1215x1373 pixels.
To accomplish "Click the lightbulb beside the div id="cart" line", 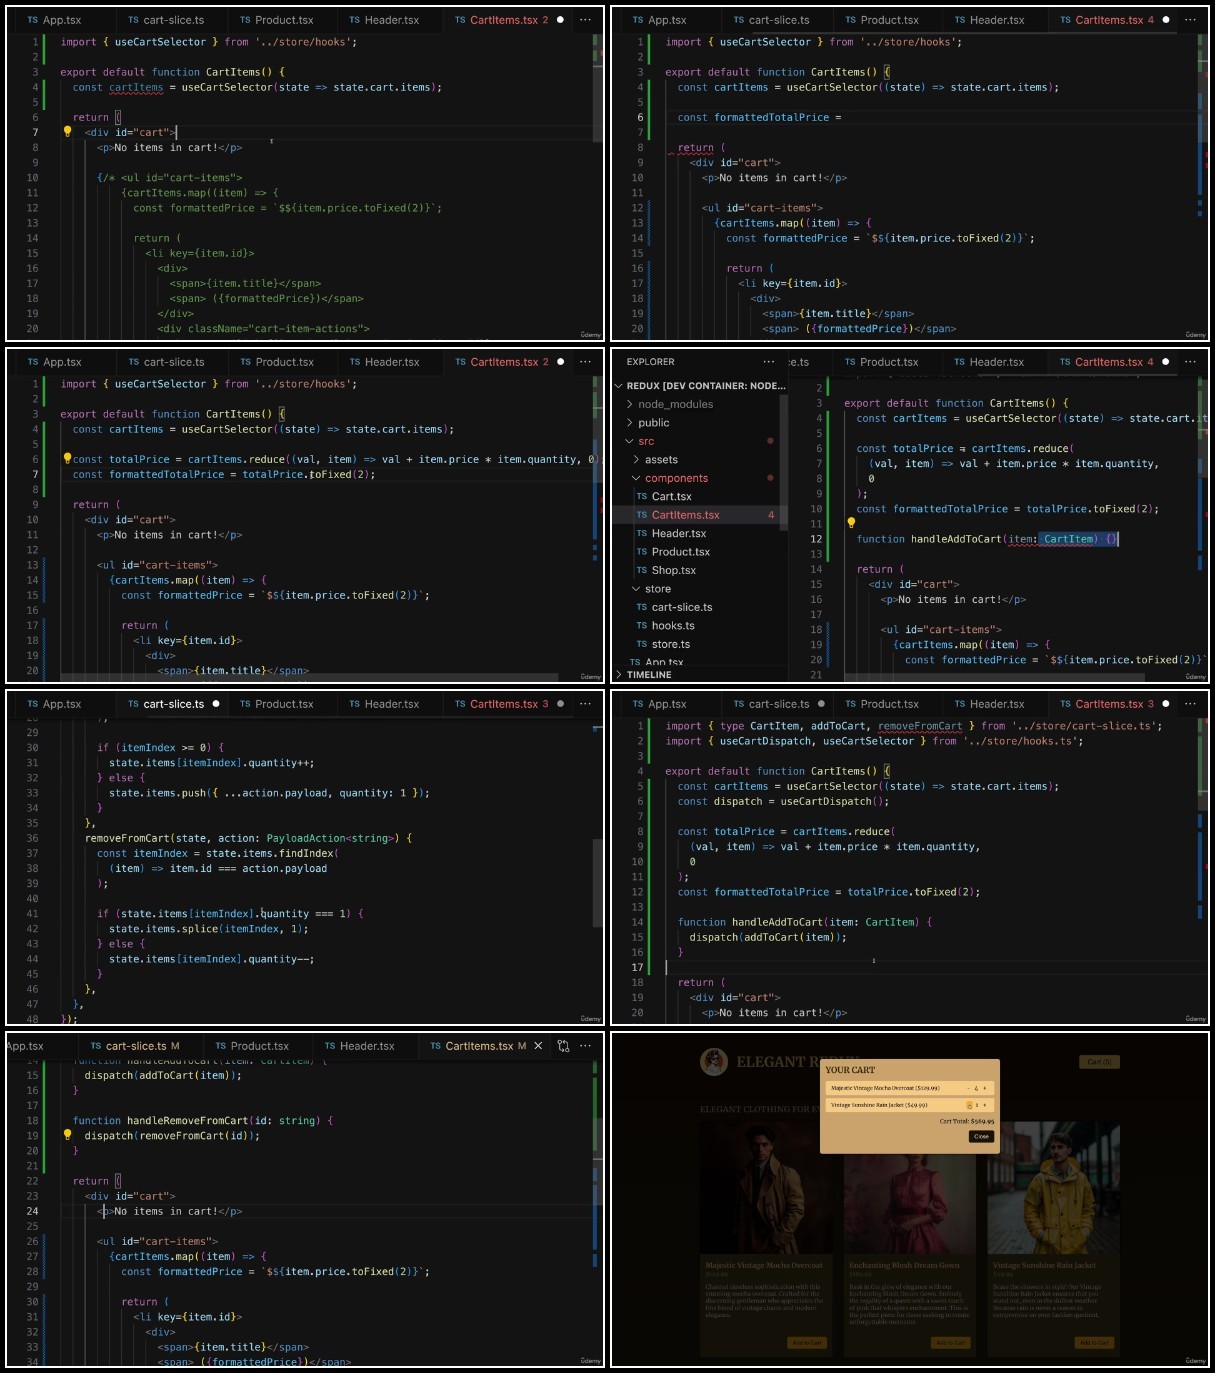I will tap(68, 131).
